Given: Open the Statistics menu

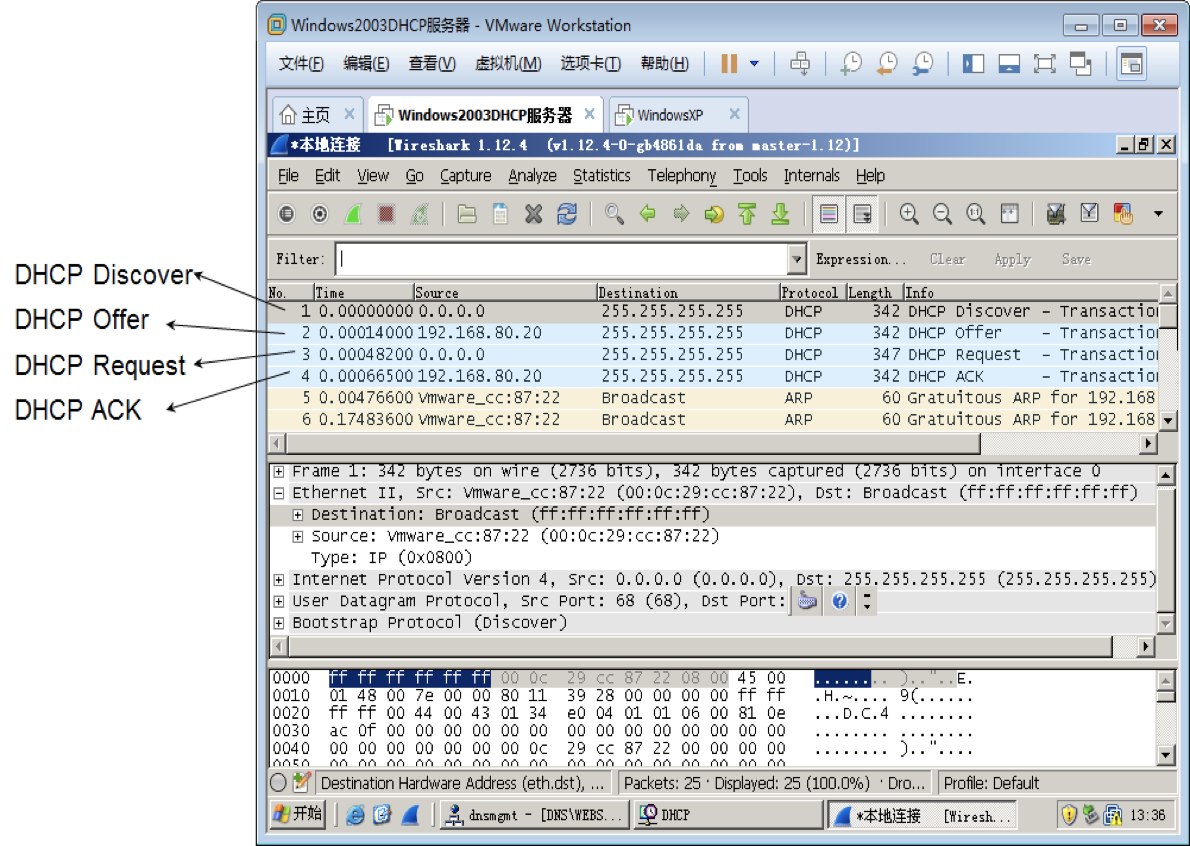Looking at the screenshot, I should pyautogui.click(x=601, y=176).
